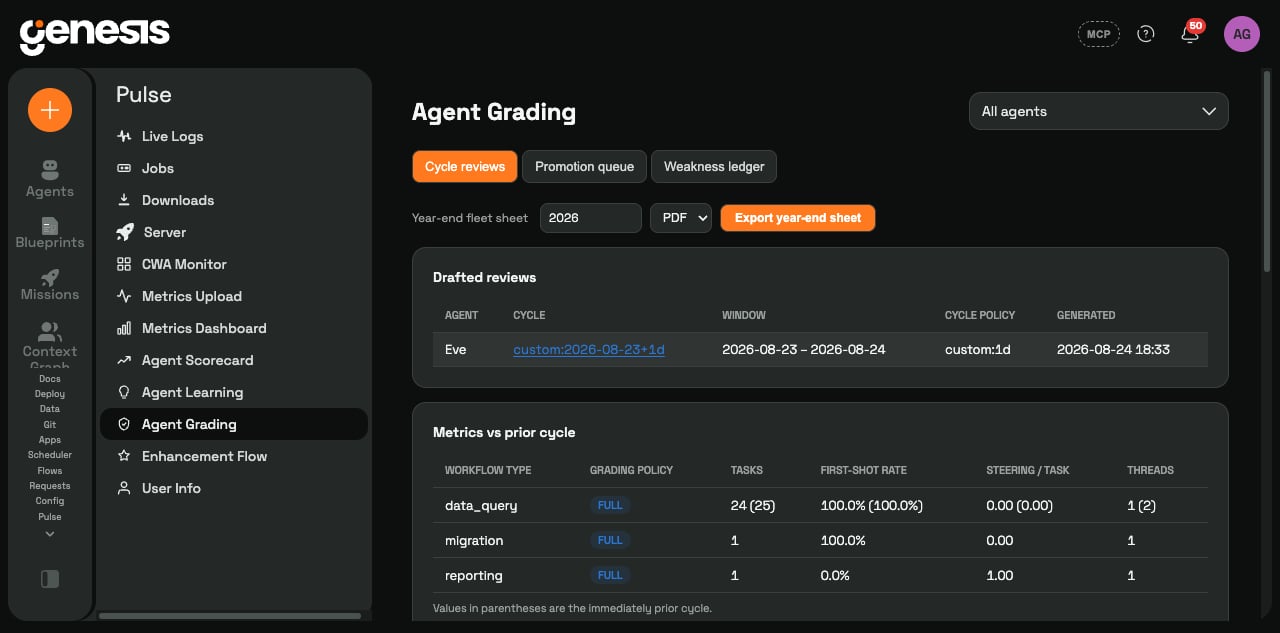Click the FULL badge in reporting row
This screenshot has width=1280, height=633.
tap(610, 575)
